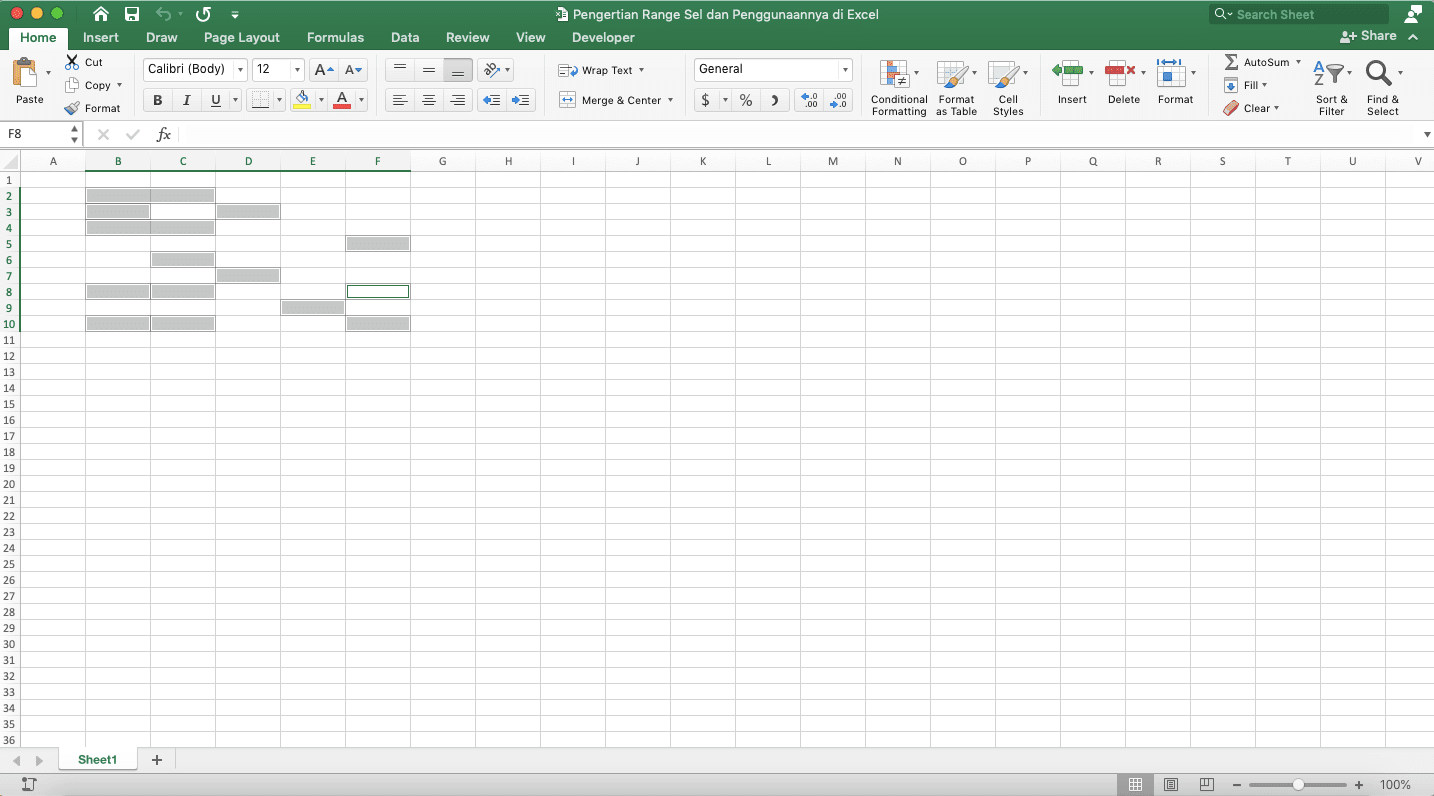Click the Cut scissors icon
The image size is (1434, 796).
(x=72, y=62)
